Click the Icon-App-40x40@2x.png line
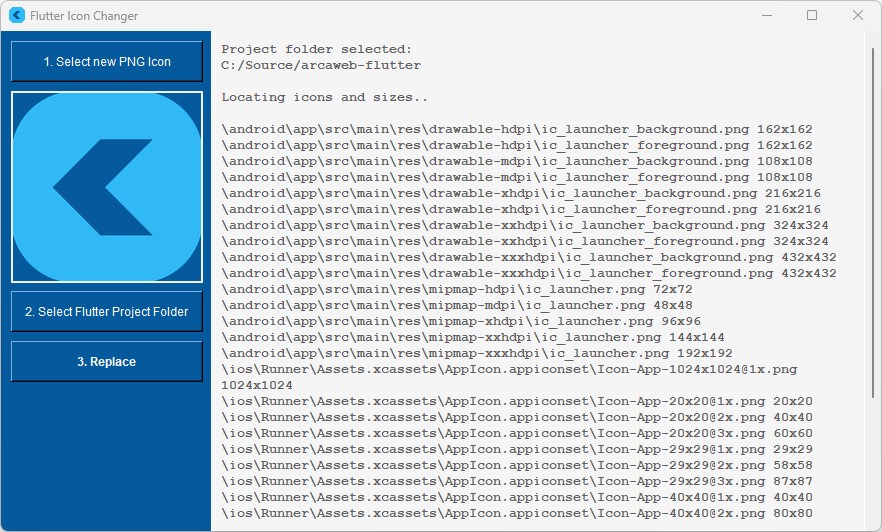 click(517, 513)
